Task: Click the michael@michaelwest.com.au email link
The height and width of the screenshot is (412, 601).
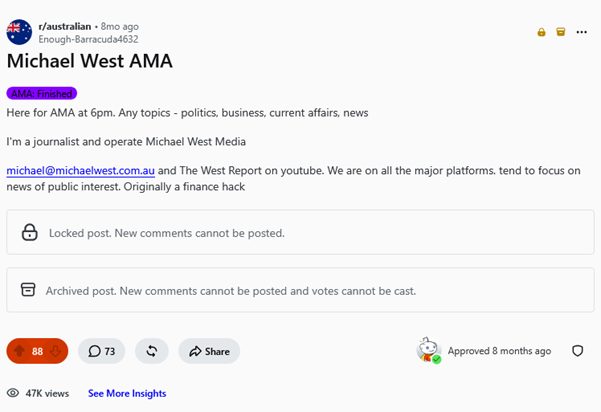Action: pyautogui.click(x=80, y=171)
